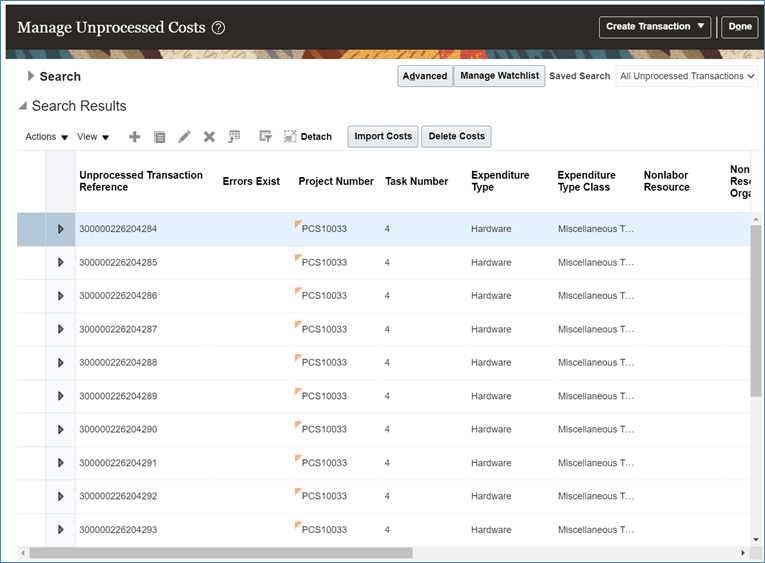Click PCS10033 in row 300000226204285
The height and width of the screenshot is (563, 765).
(324, 262)
